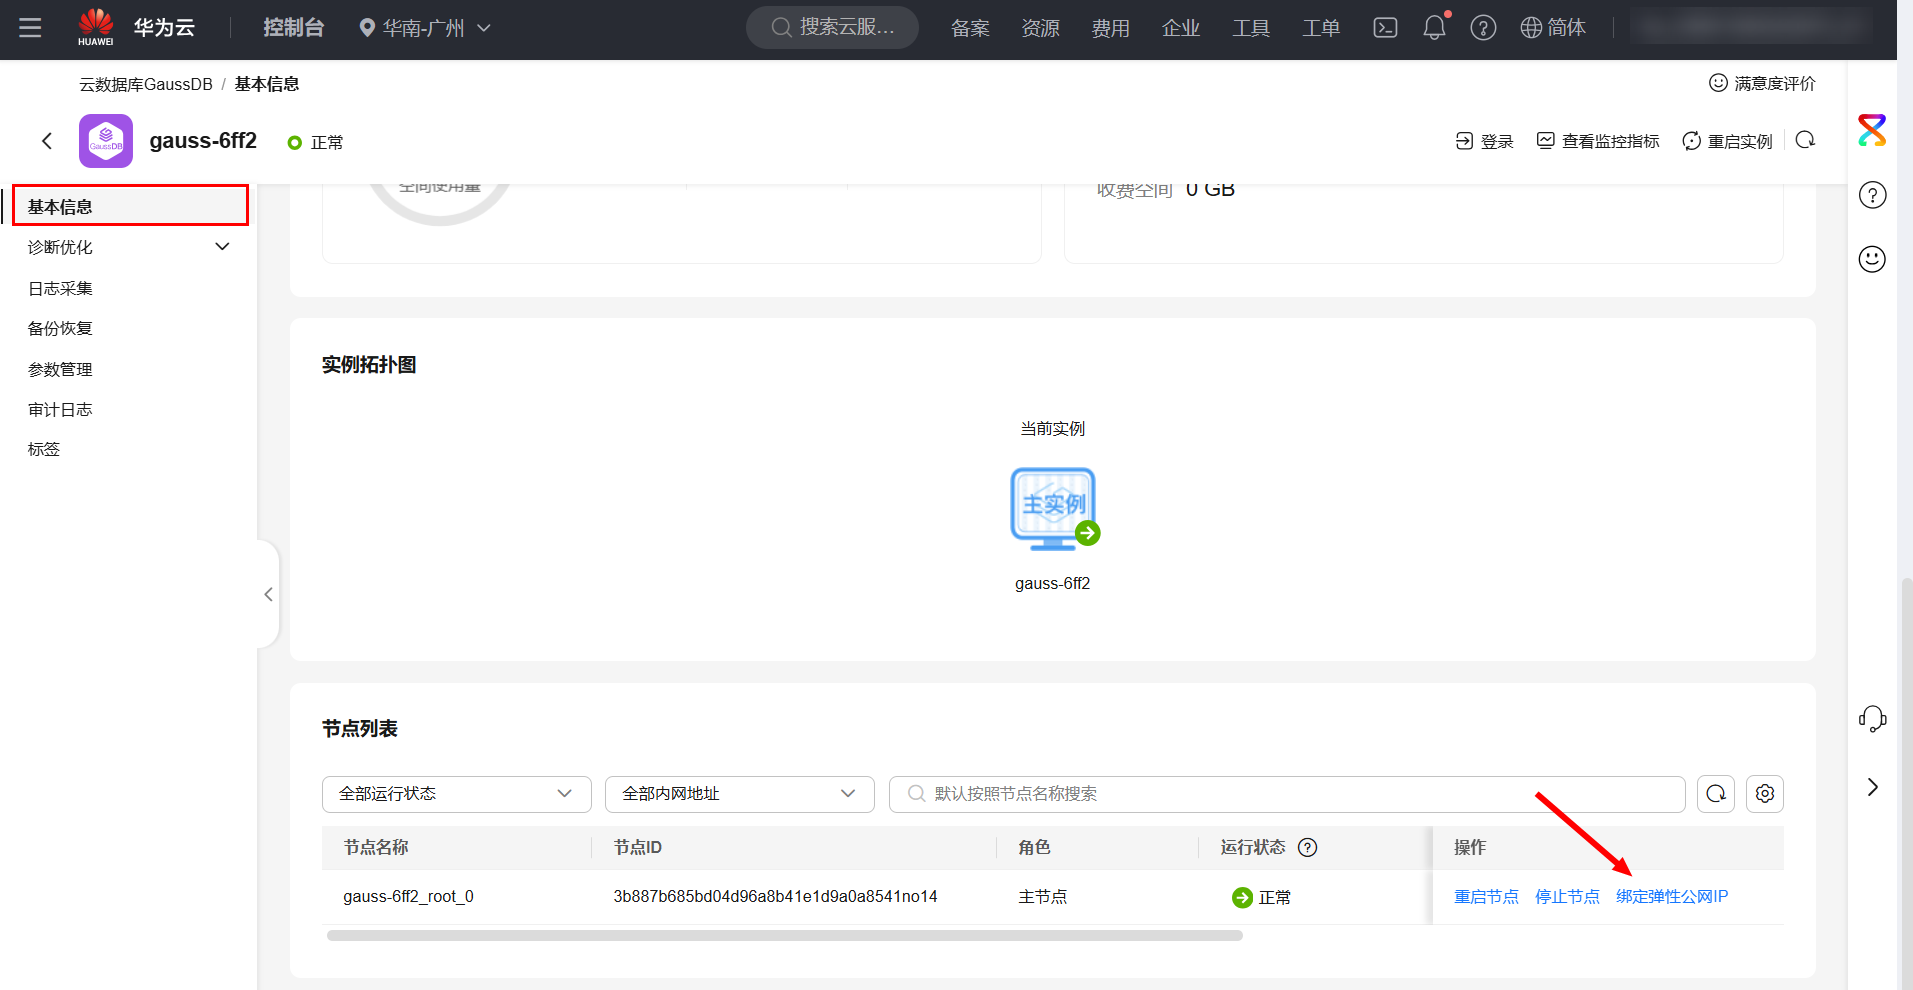Open 参数管理 in sidebar
The width and height of the screenshot is (1913, 990).
click(x=60, y=369)
